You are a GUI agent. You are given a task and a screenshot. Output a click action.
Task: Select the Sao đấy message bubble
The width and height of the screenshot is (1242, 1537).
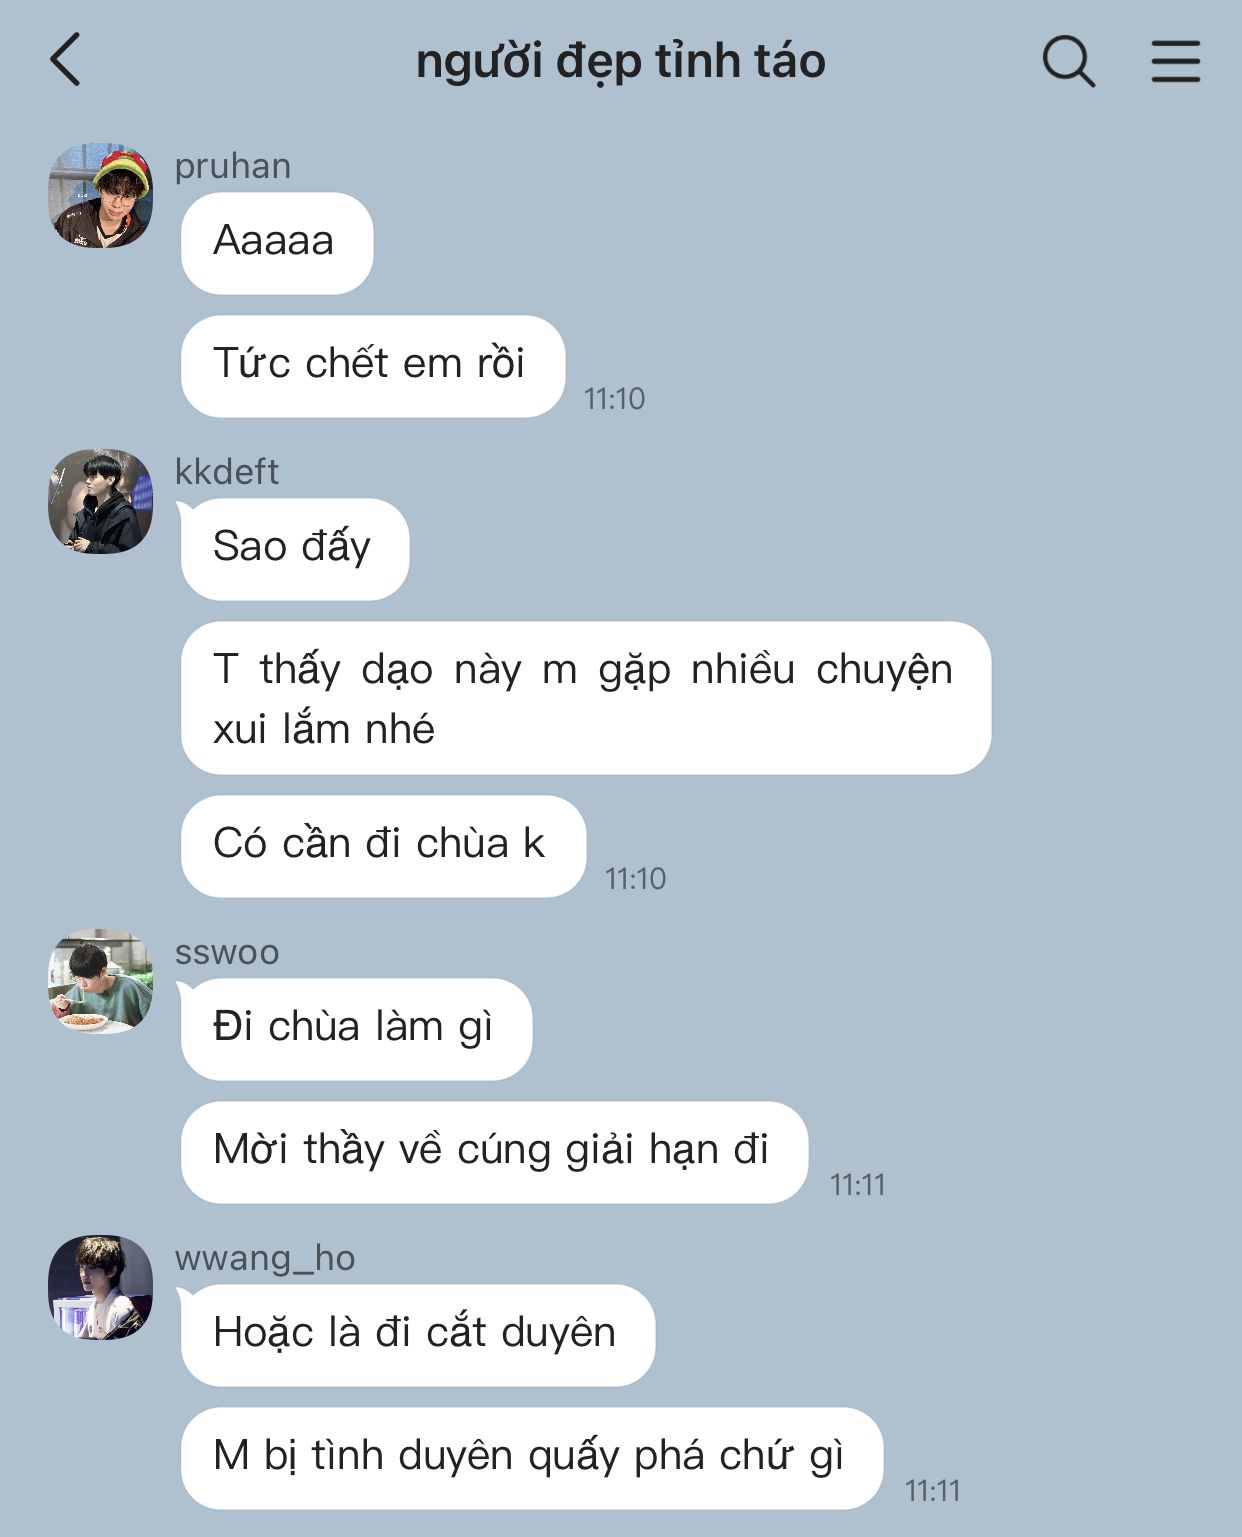(x=295, y=549)
